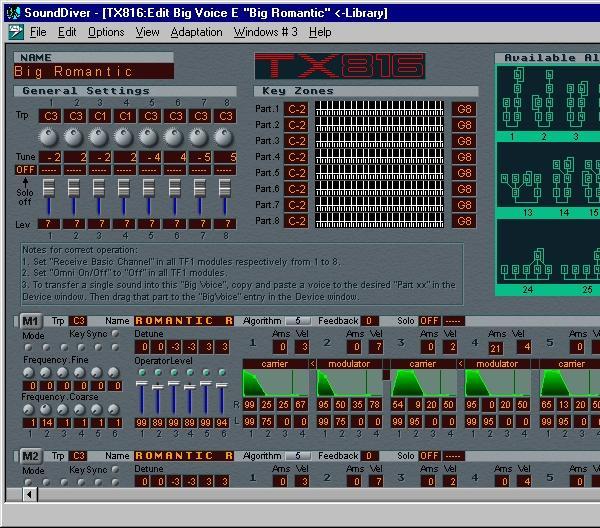Toggle General Settings OFF solo switch
600x528 pixels.
coord(25,169)
